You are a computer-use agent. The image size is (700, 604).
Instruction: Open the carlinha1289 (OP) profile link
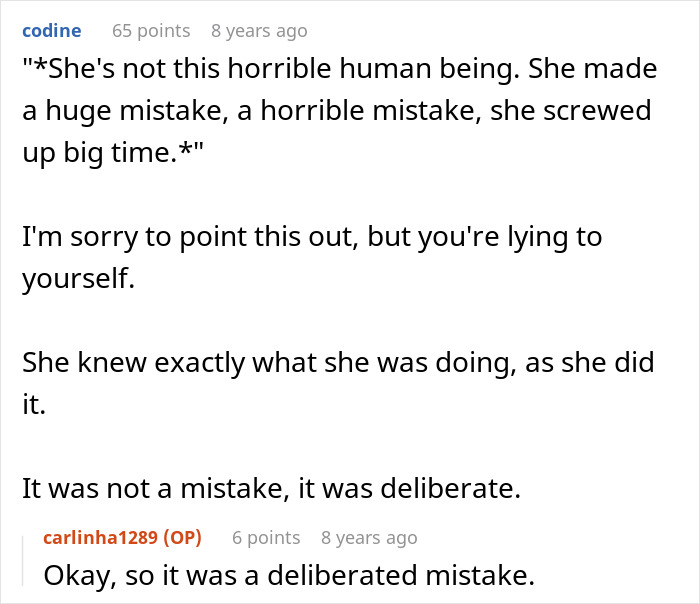coord(122,537)
